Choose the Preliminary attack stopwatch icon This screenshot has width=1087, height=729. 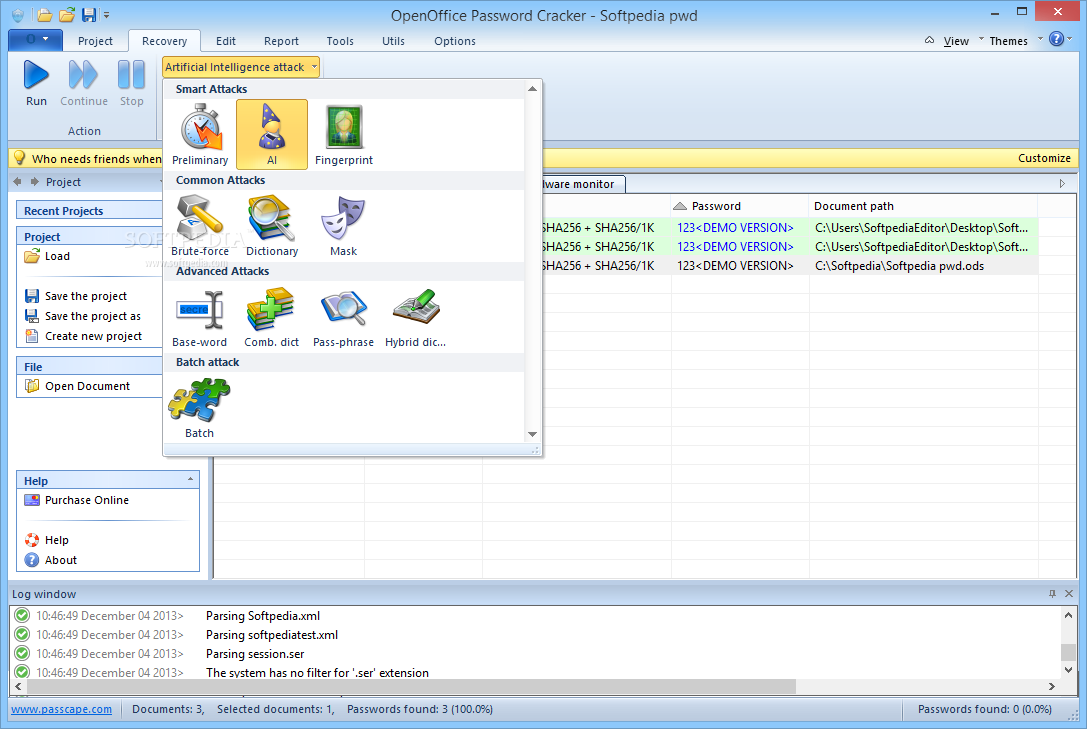(200, 127)
